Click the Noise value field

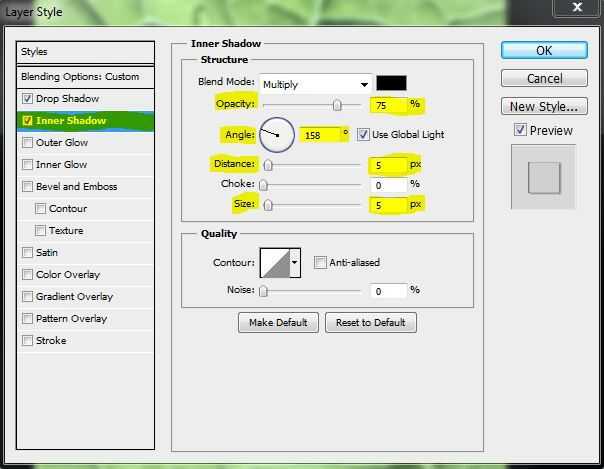tap(388, 291)
